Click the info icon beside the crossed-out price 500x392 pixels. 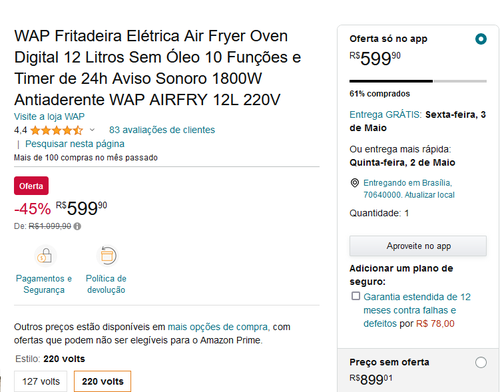tap(77, 226)
